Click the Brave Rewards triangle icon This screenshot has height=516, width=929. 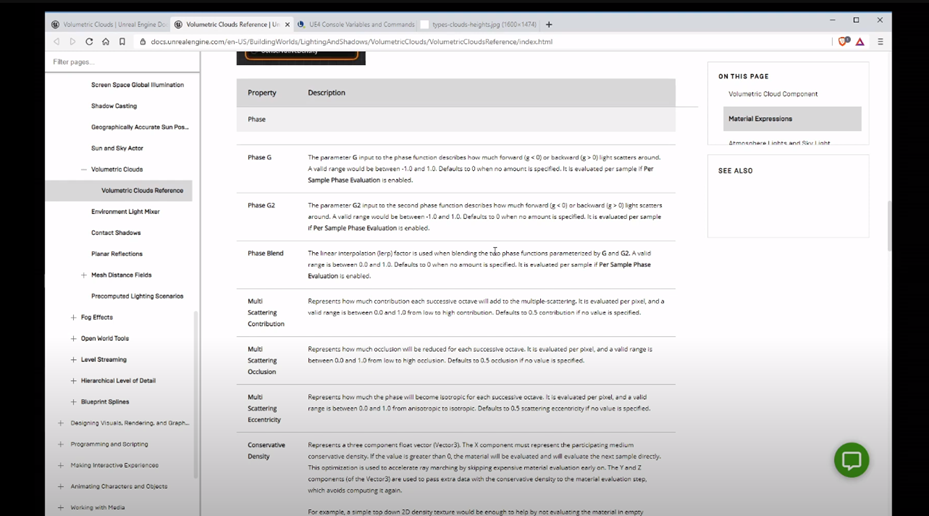pyautogui.click(x=860, y=41)
